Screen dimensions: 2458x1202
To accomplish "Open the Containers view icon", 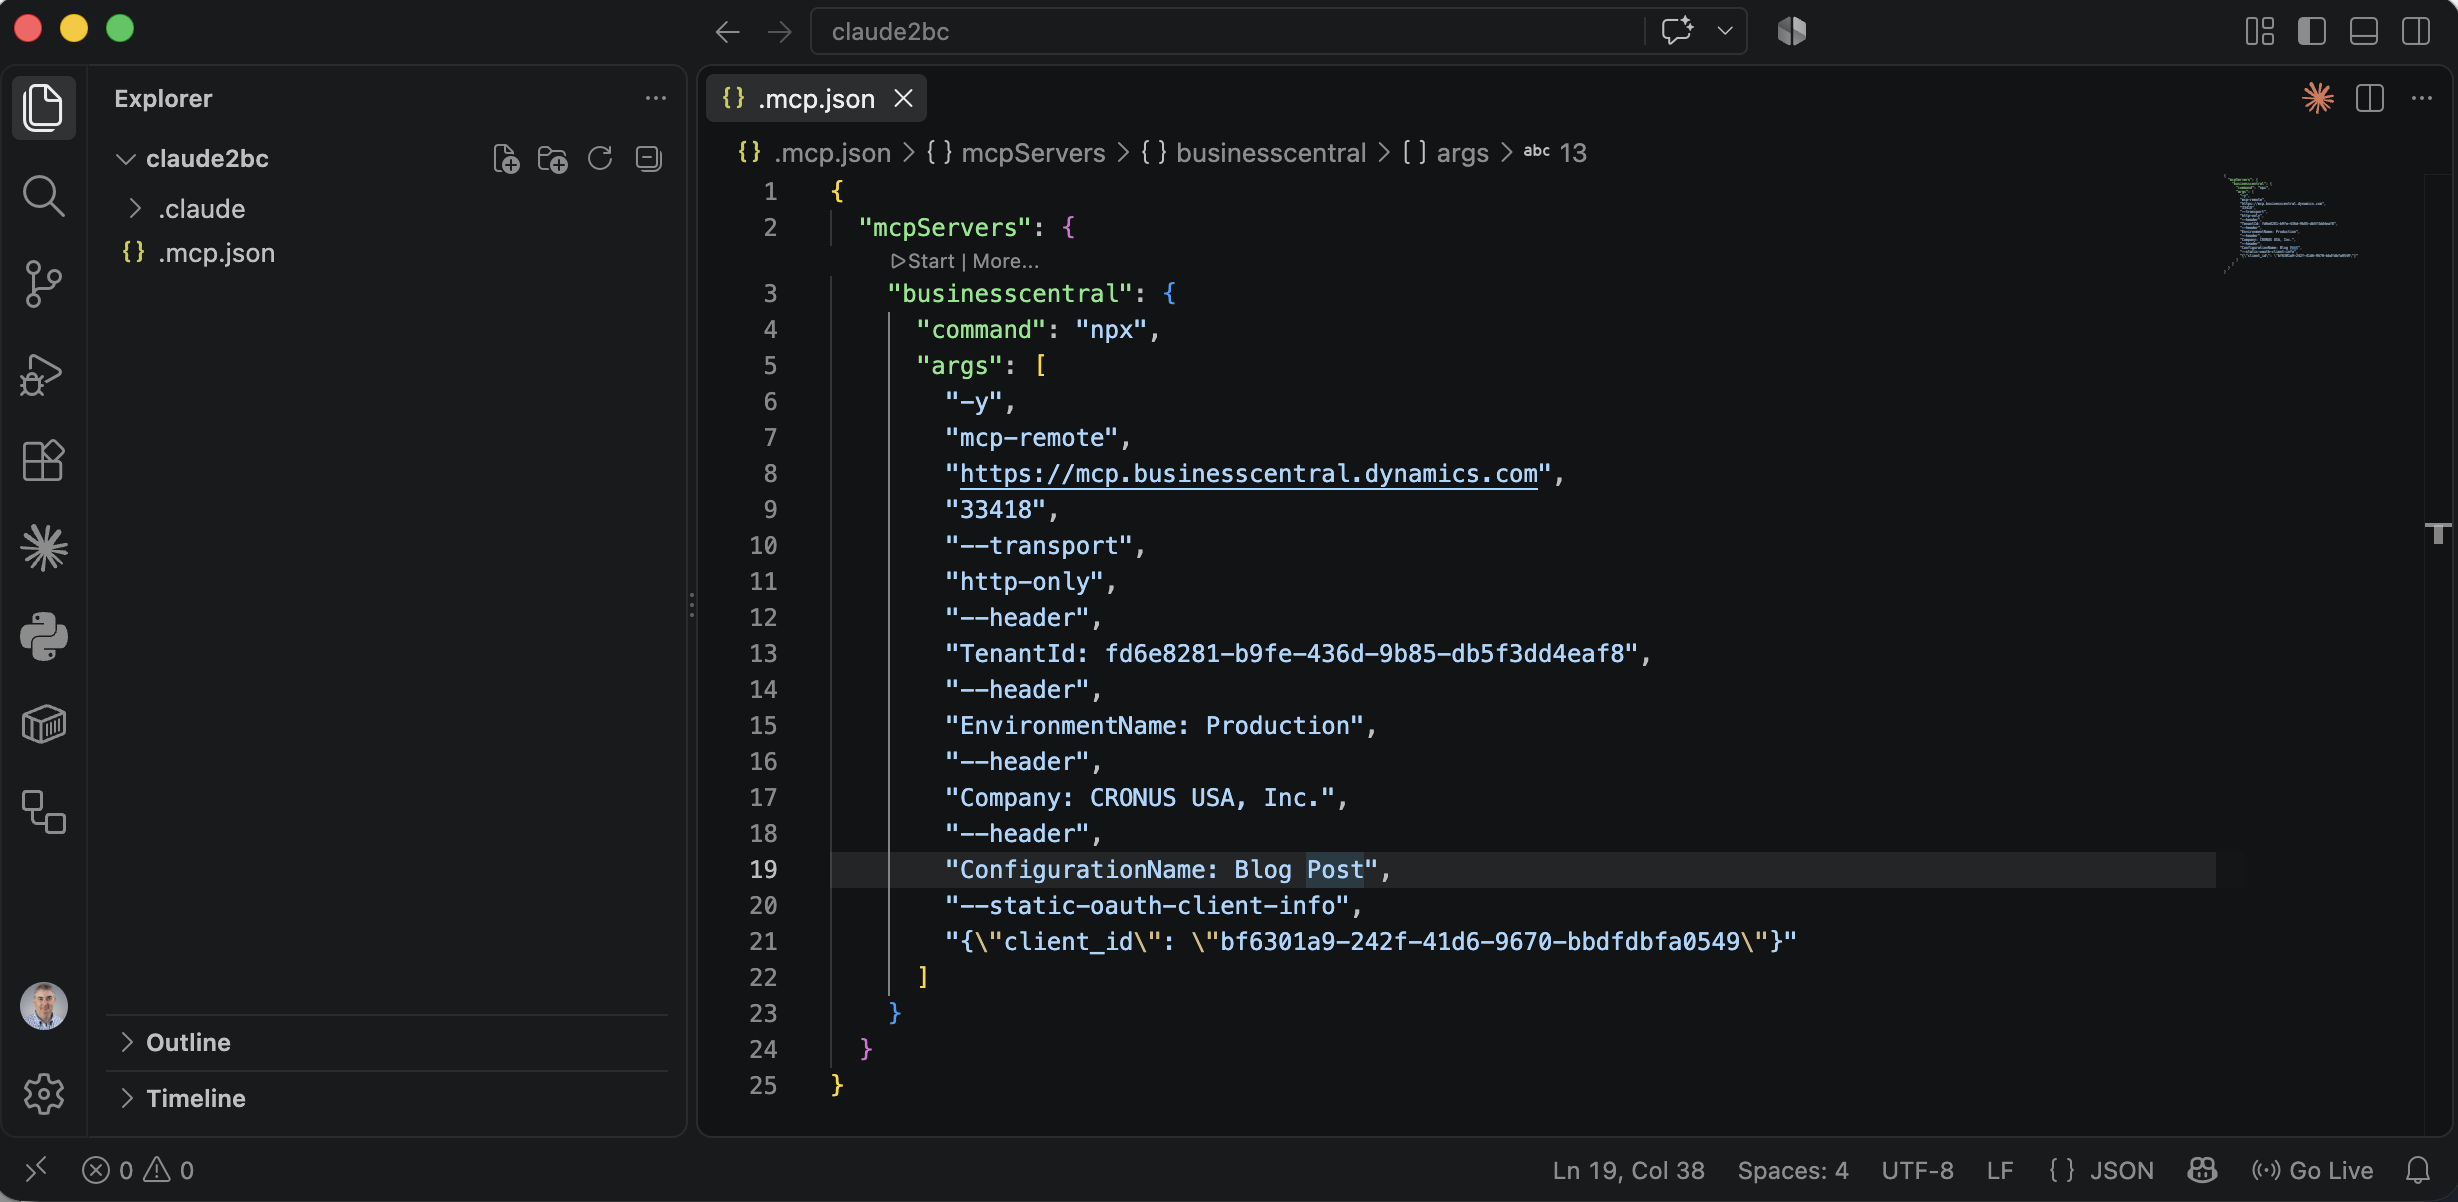I will [x=43, y=724].
